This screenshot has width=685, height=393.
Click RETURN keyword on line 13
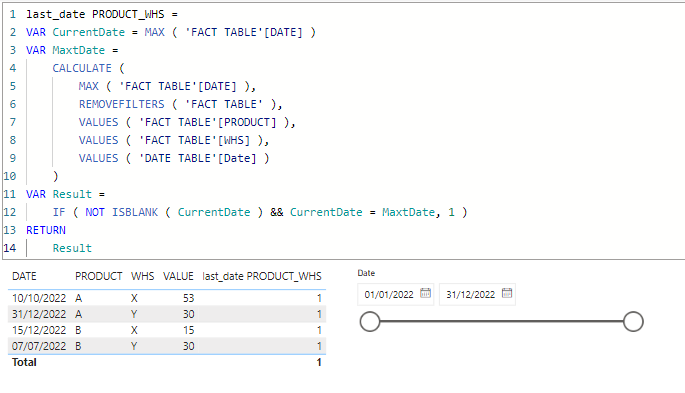[46, 230]
